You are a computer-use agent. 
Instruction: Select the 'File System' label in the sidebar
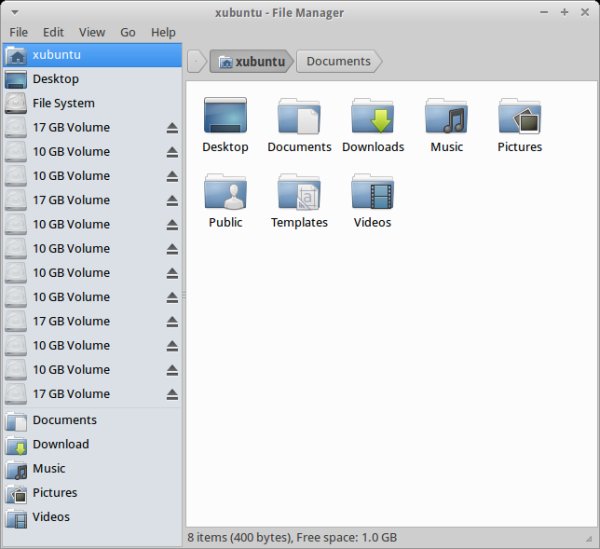pos(64,103)
